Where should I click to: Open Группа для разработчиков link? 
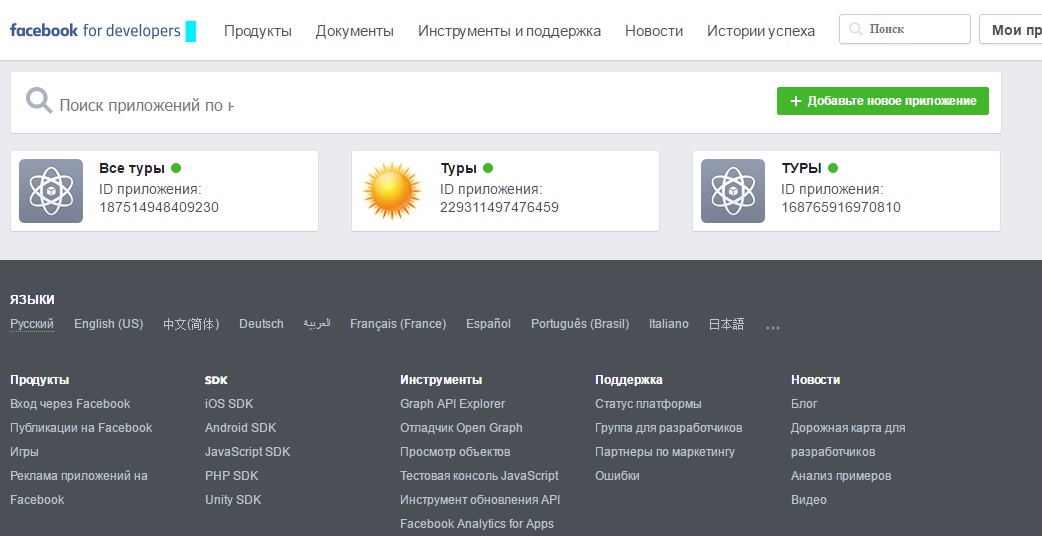(669, 428)
